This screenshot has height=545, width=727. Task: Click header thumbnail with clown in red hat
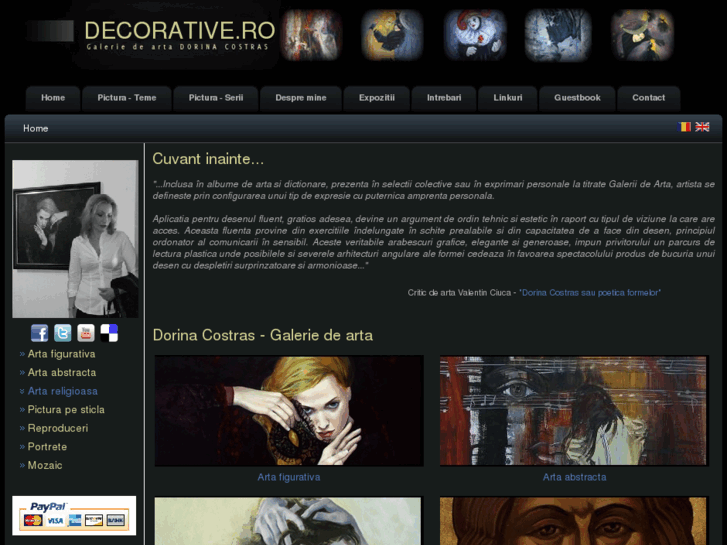[475, 35]
